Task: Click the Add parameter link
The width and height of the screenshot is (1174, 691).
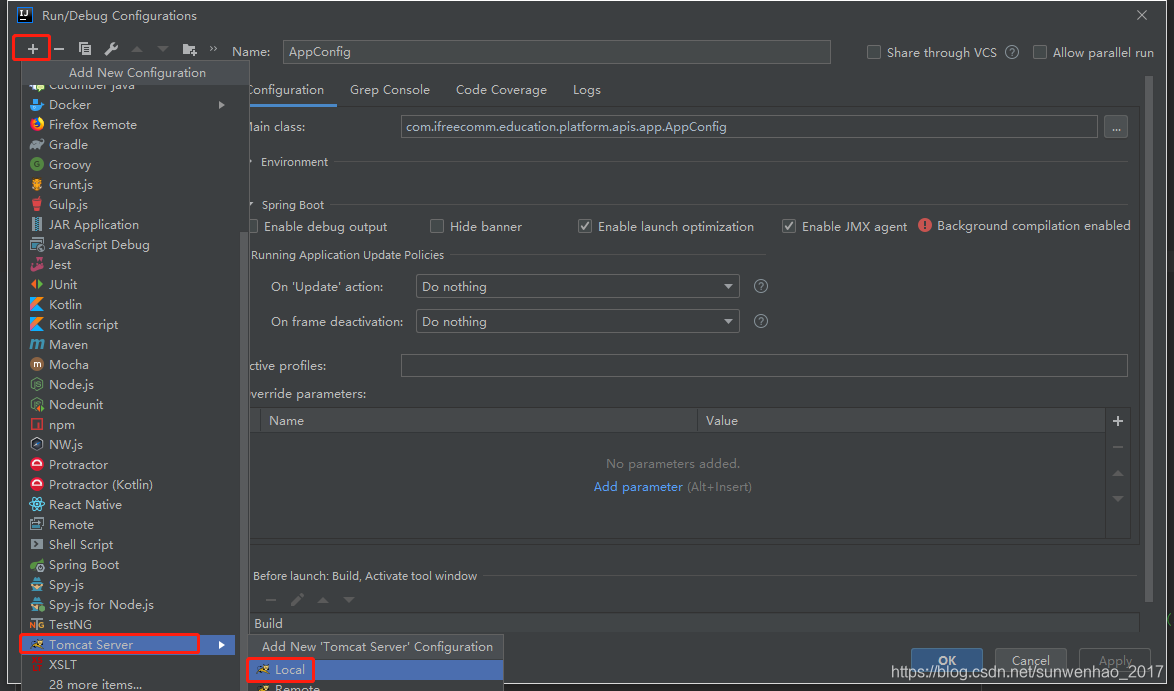Action: [x=638, y=487]
